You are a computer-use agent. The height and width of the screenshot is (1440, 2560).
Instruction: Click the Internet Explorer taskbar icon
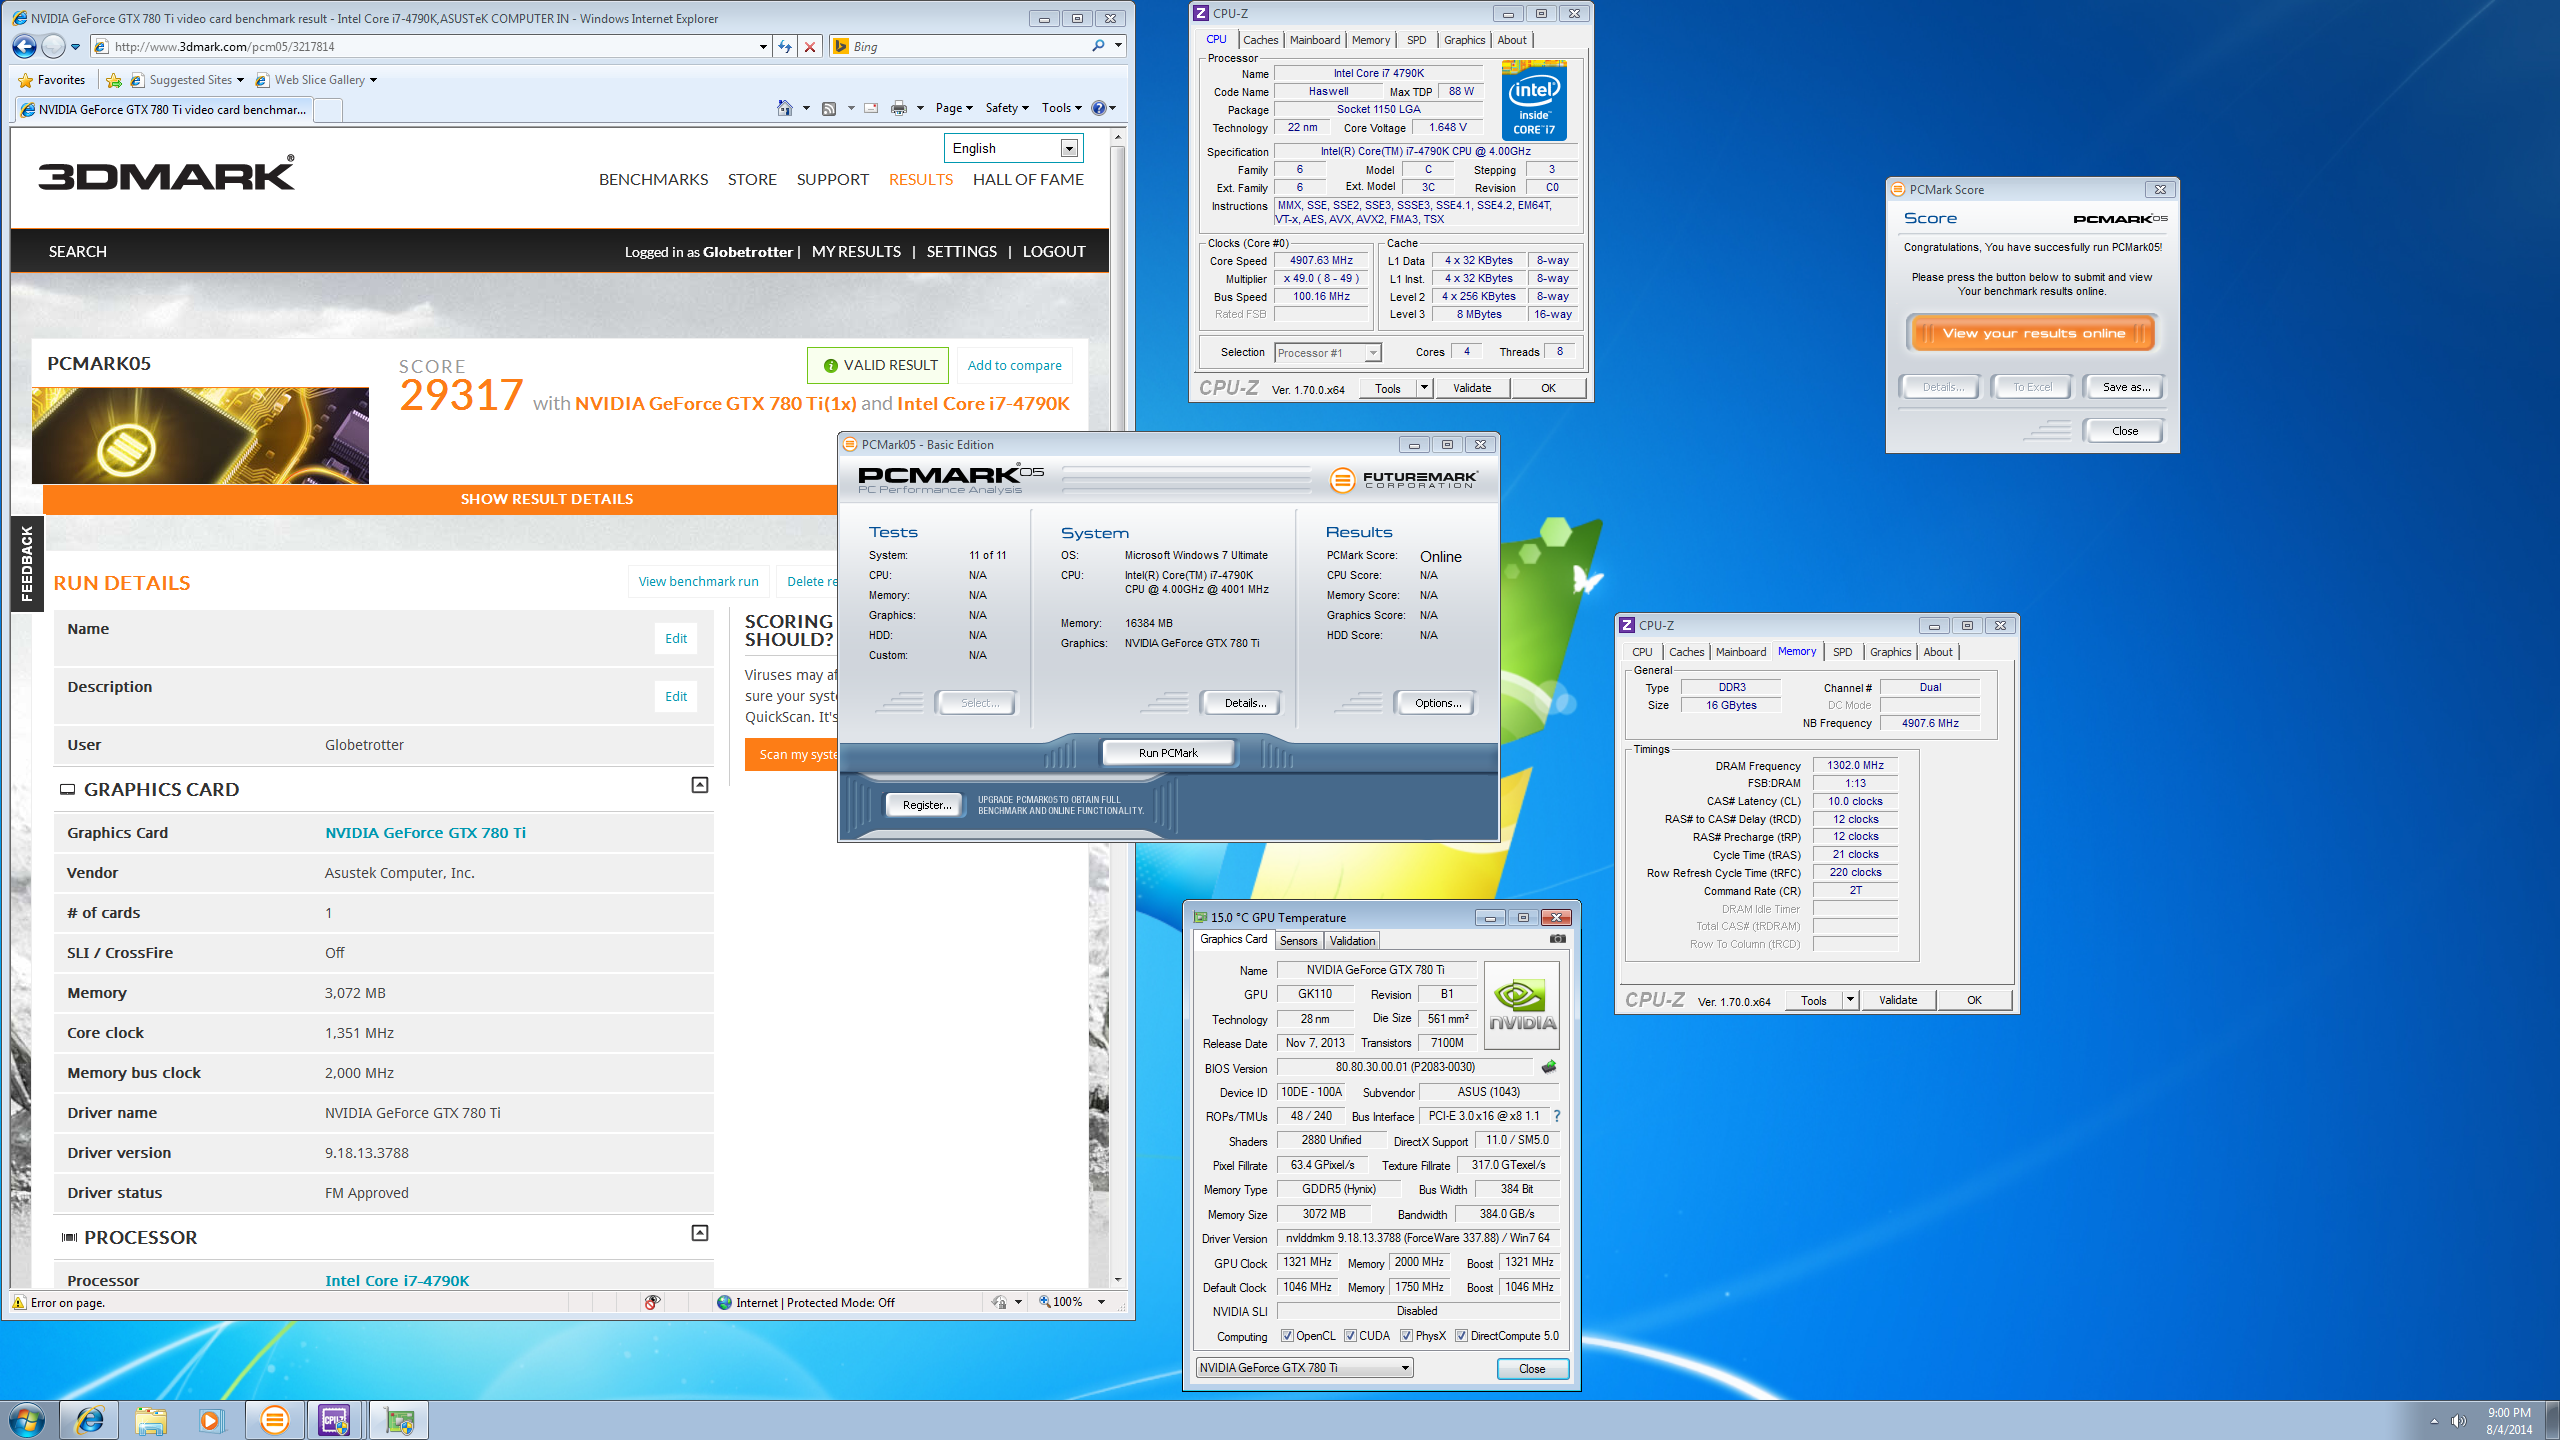coord(90,1420)
